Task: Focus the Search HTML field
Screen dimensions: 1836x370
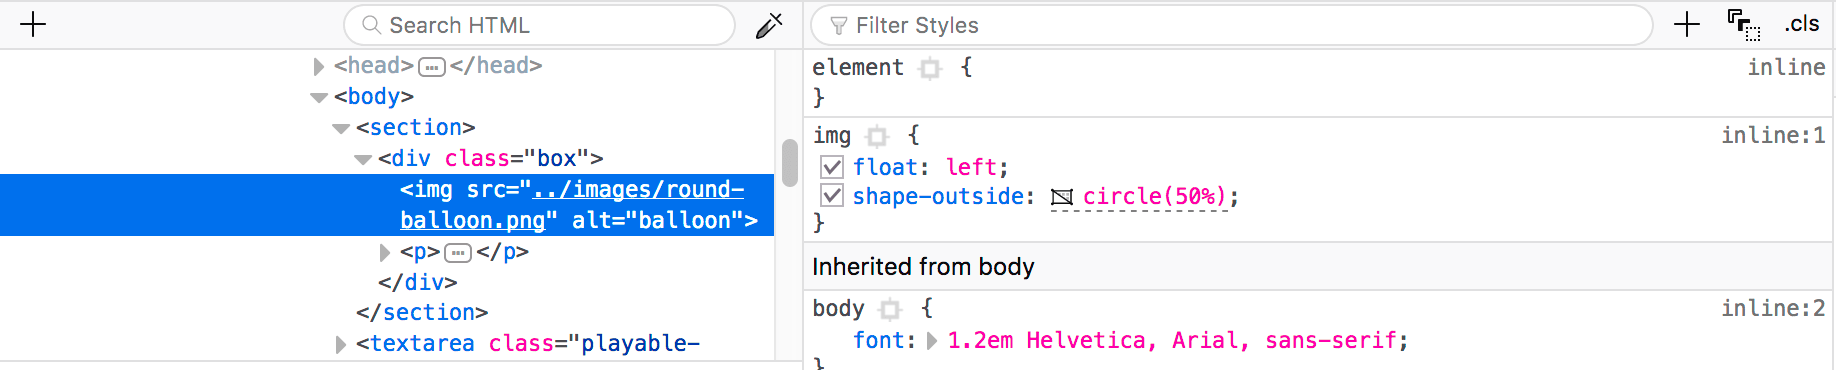Action: 540,25
